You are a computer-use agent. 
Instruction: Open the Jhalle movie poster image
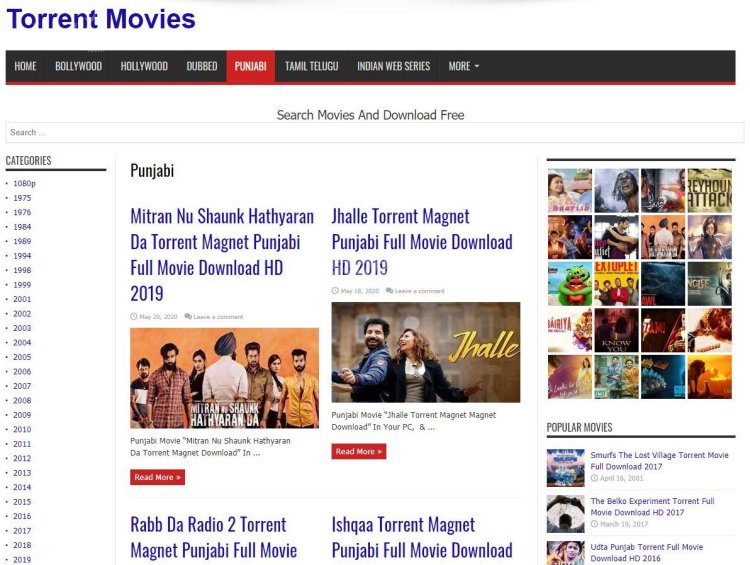click(x=425, y=352)
